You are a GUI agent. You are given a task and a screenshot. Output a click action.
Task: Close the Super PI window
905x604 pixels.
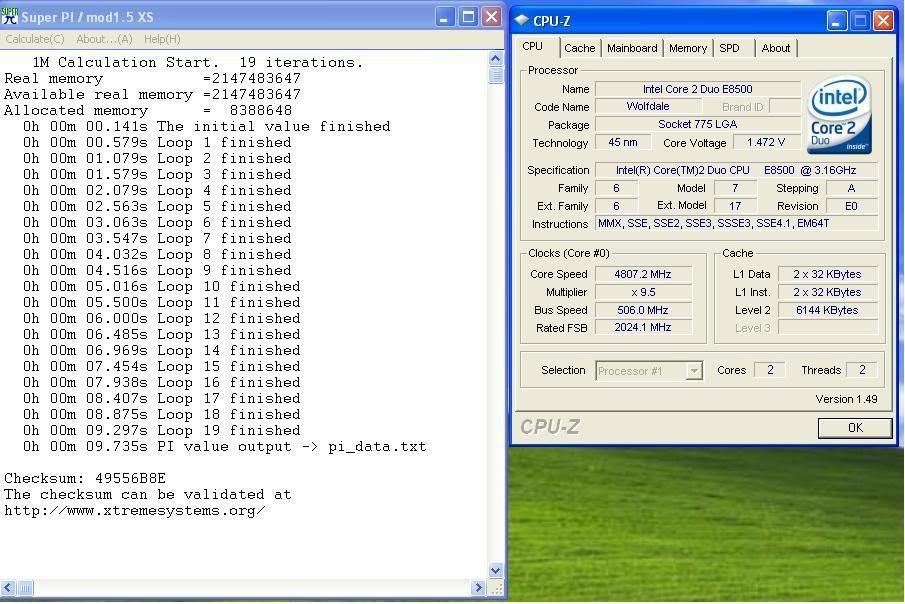pos(491,17)
